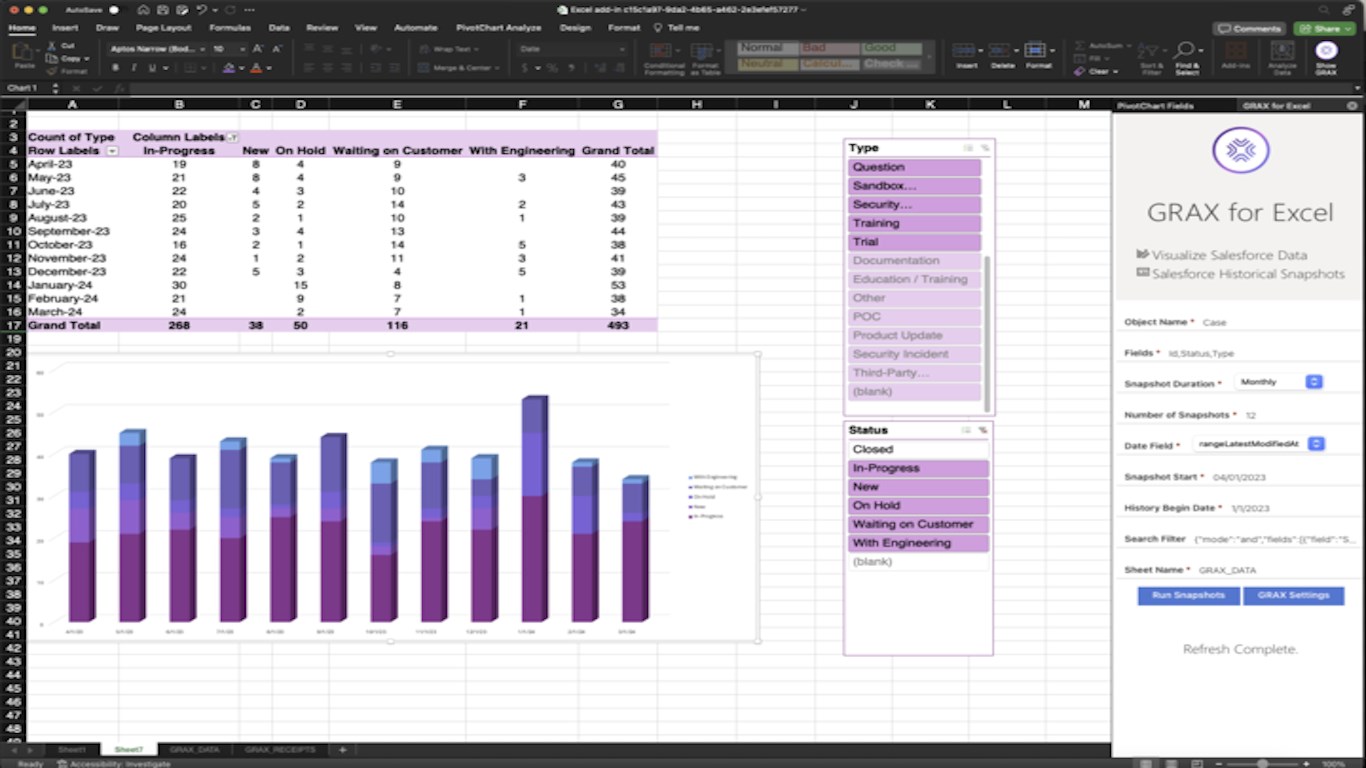
Task: Open the Column Labels filter dropdown
Action: click(x=232, y=137)
